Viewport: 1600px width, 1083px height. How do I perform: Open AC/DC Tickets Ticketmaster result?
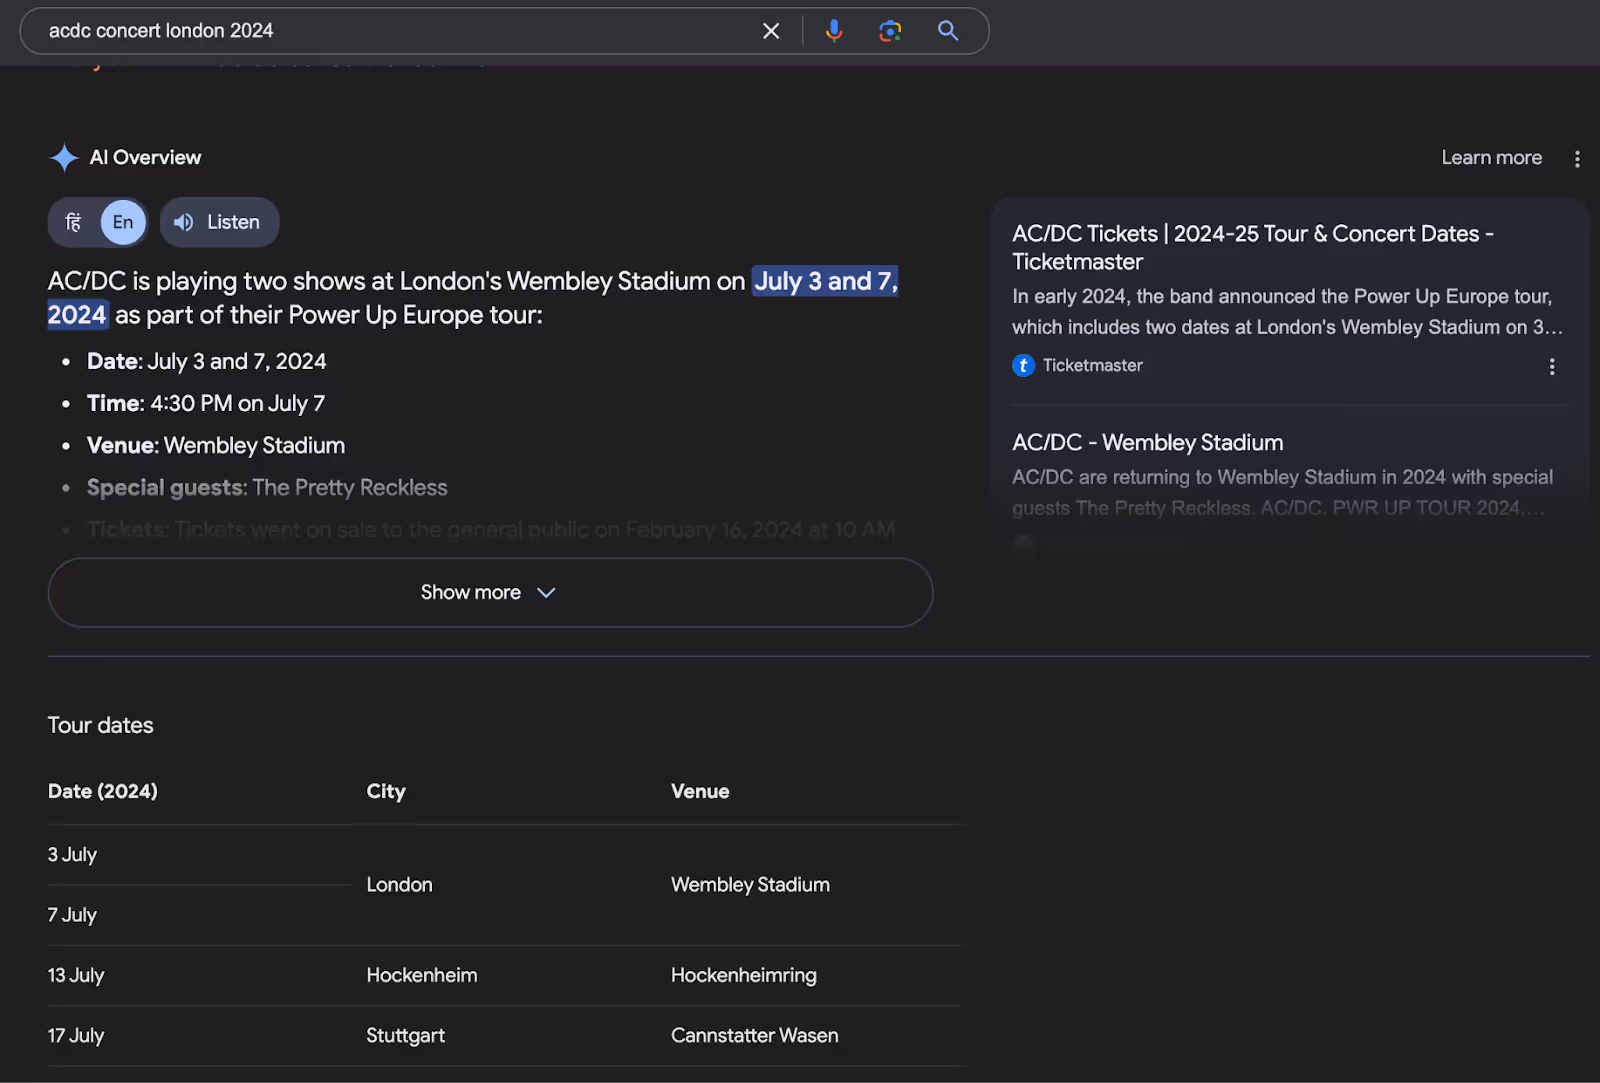(1252, 247)
